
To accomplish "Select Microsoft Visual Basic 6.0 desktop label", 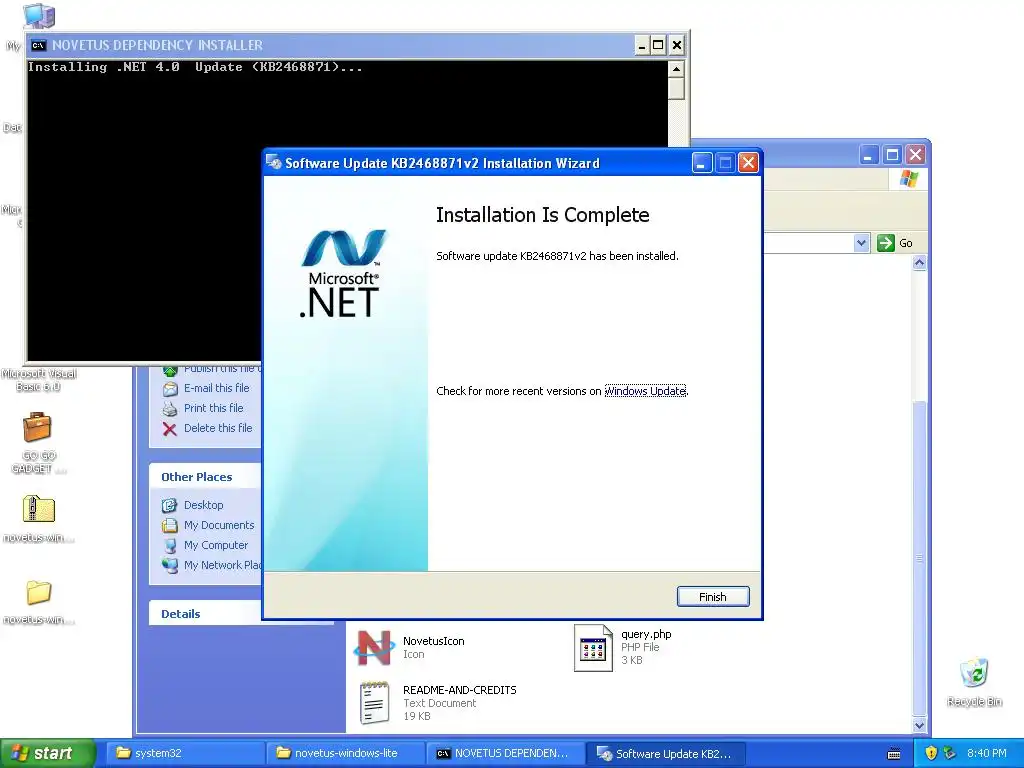I will click(39, 380).
